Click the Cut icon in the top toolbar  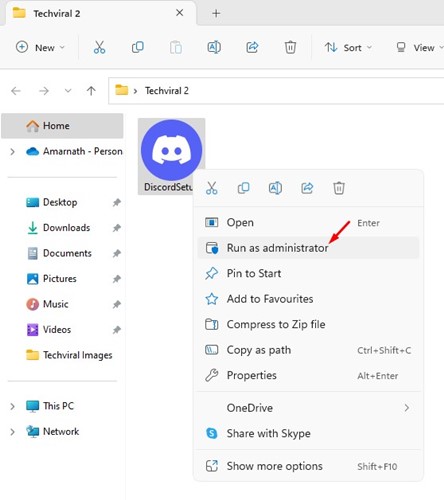pyautogui.click(x=99, y=47)
